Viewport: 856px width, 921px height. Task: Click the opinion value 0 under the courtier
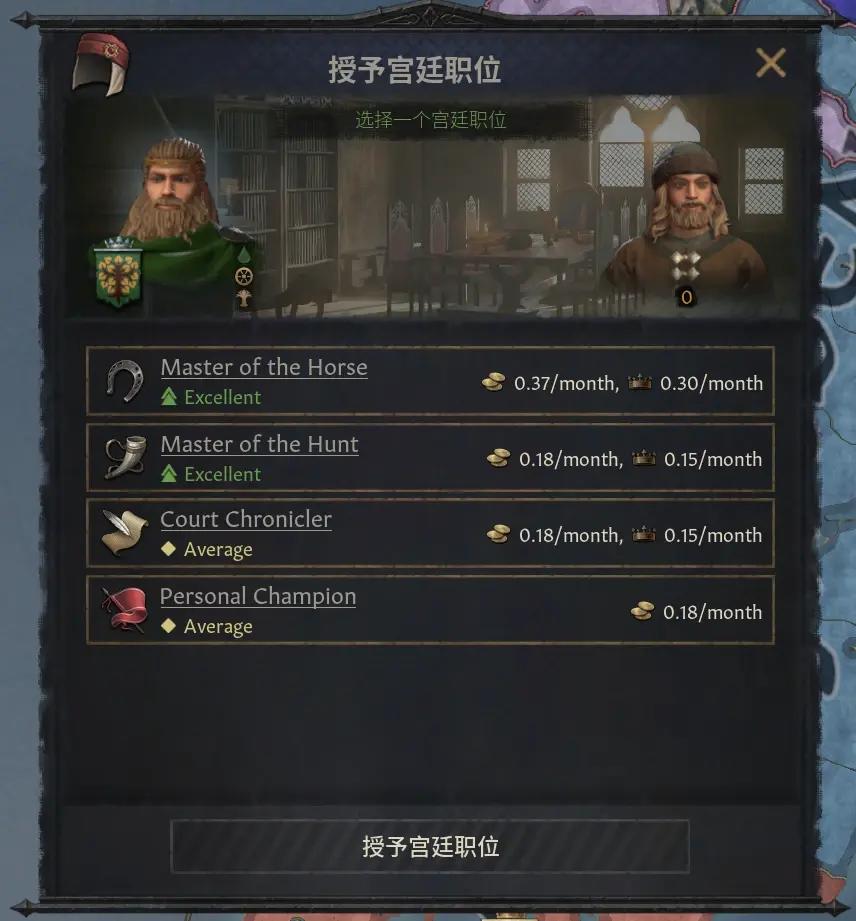point(686,298)
